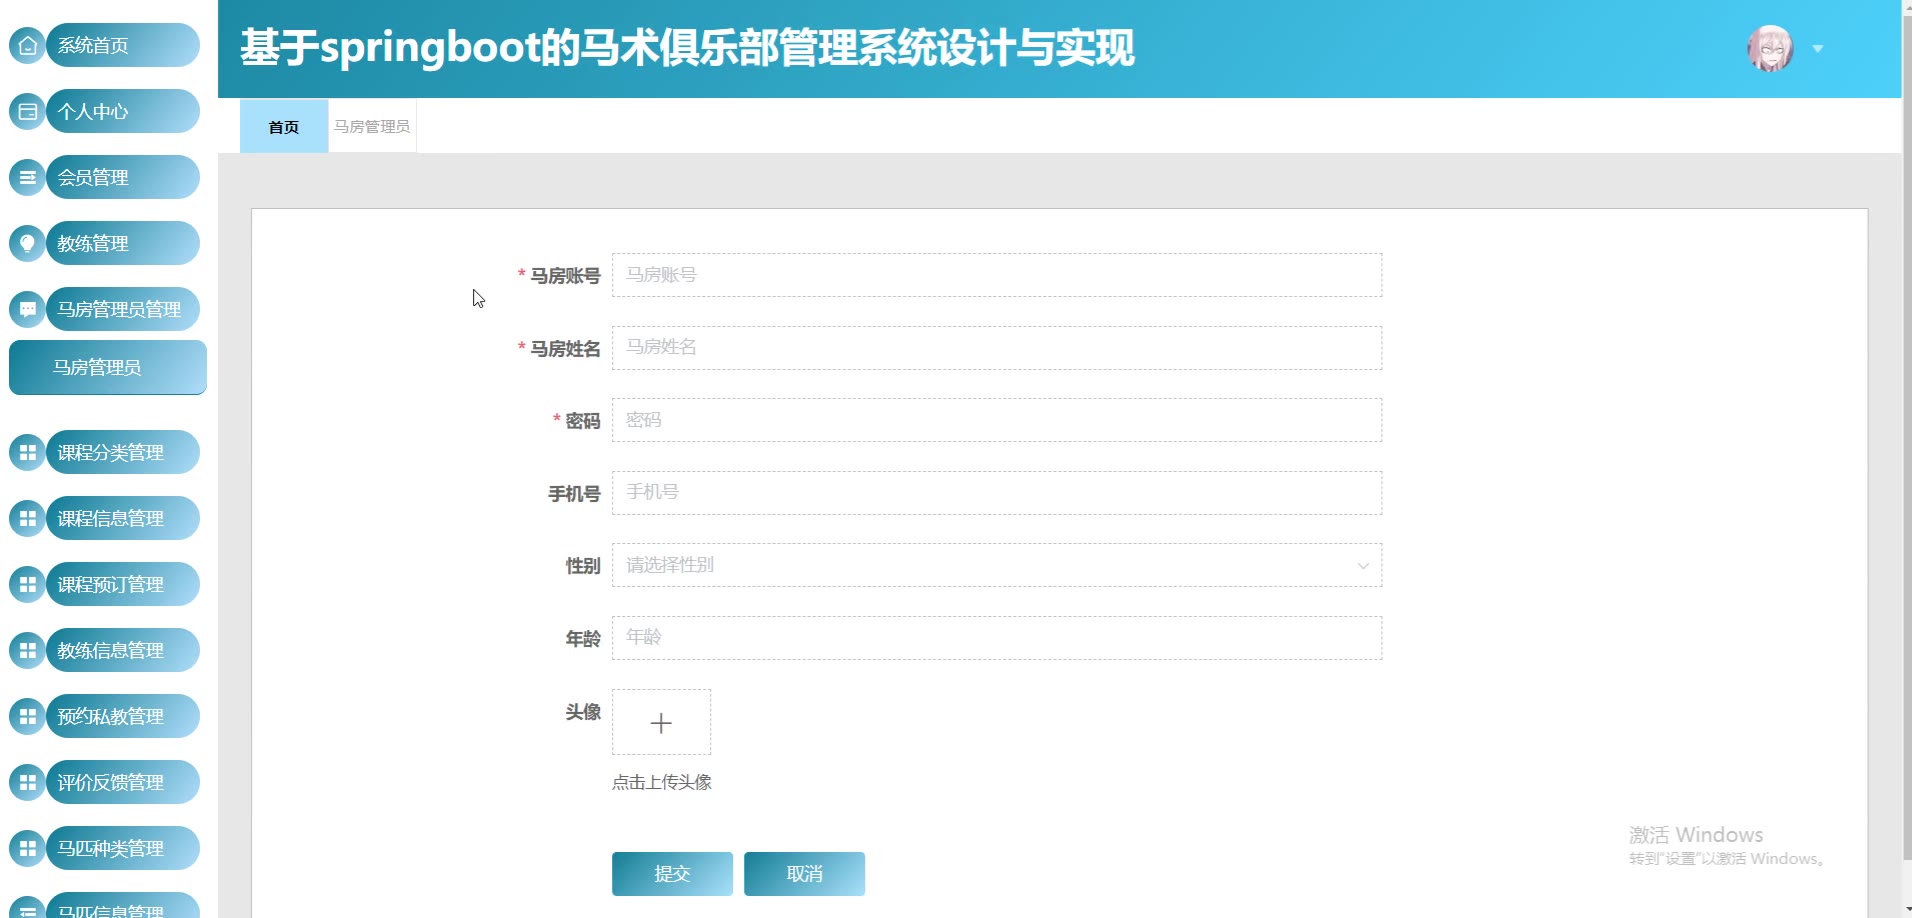Click the 点击上传头像 hint text
1912x918 pixels.
662,782
